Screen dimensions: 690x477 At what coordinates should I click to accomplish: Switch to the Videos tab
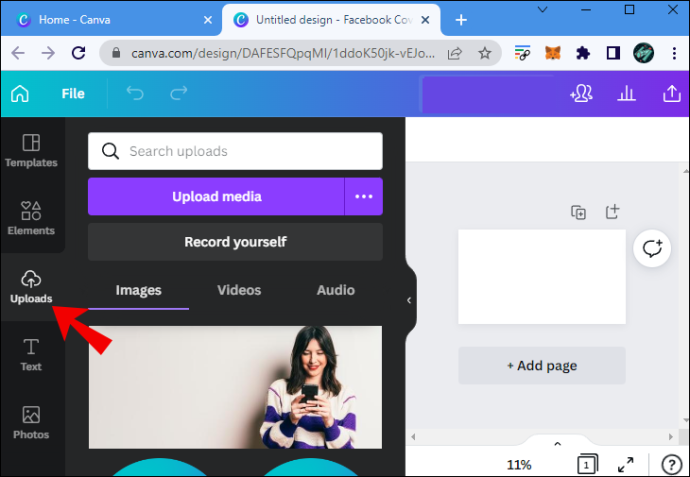point(239,290)
